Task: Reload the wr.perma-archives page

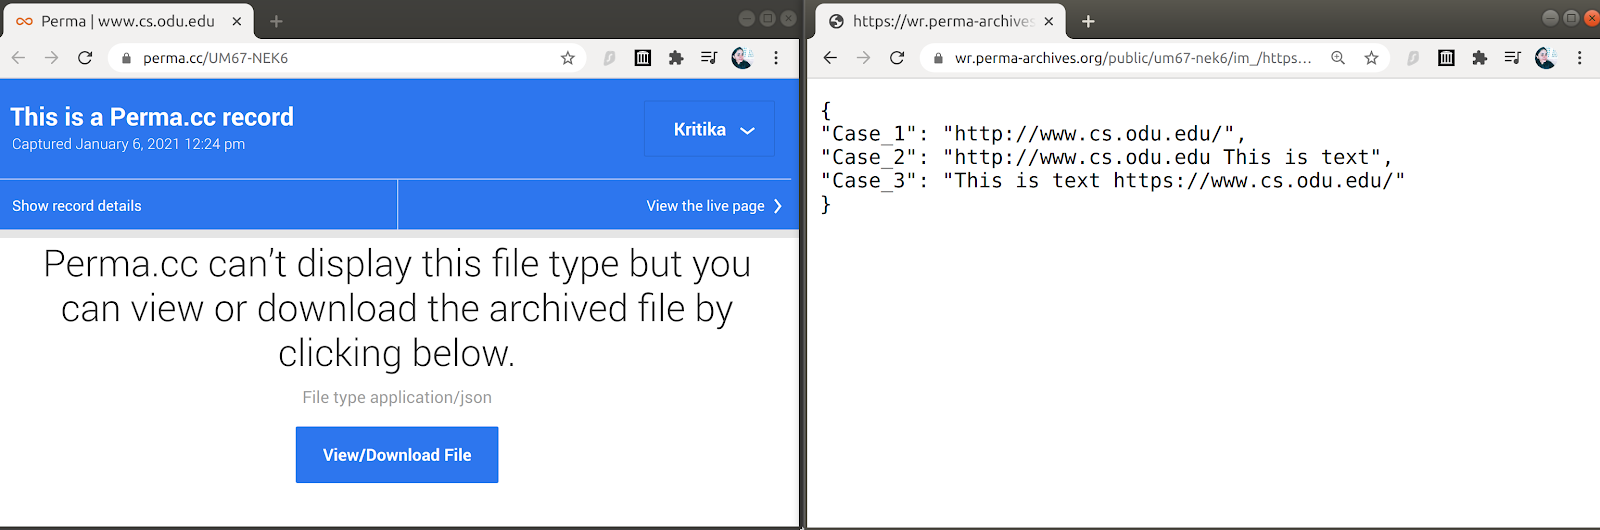Action: point(897,58)
